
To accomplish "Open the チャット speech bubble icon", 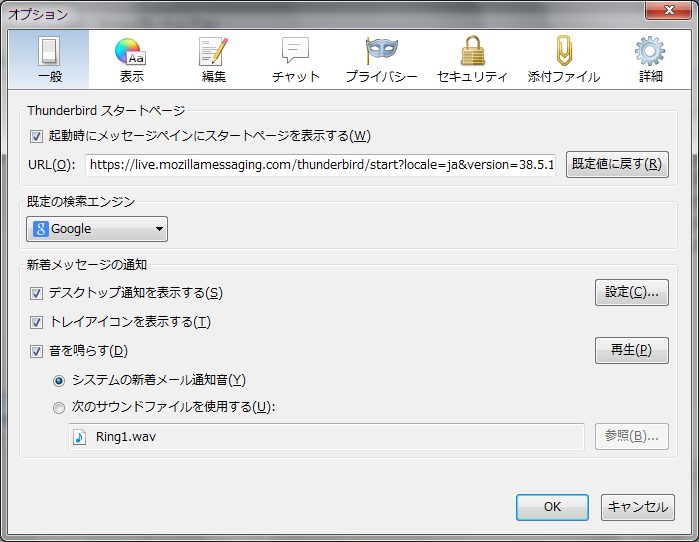I will coord(295,50).
